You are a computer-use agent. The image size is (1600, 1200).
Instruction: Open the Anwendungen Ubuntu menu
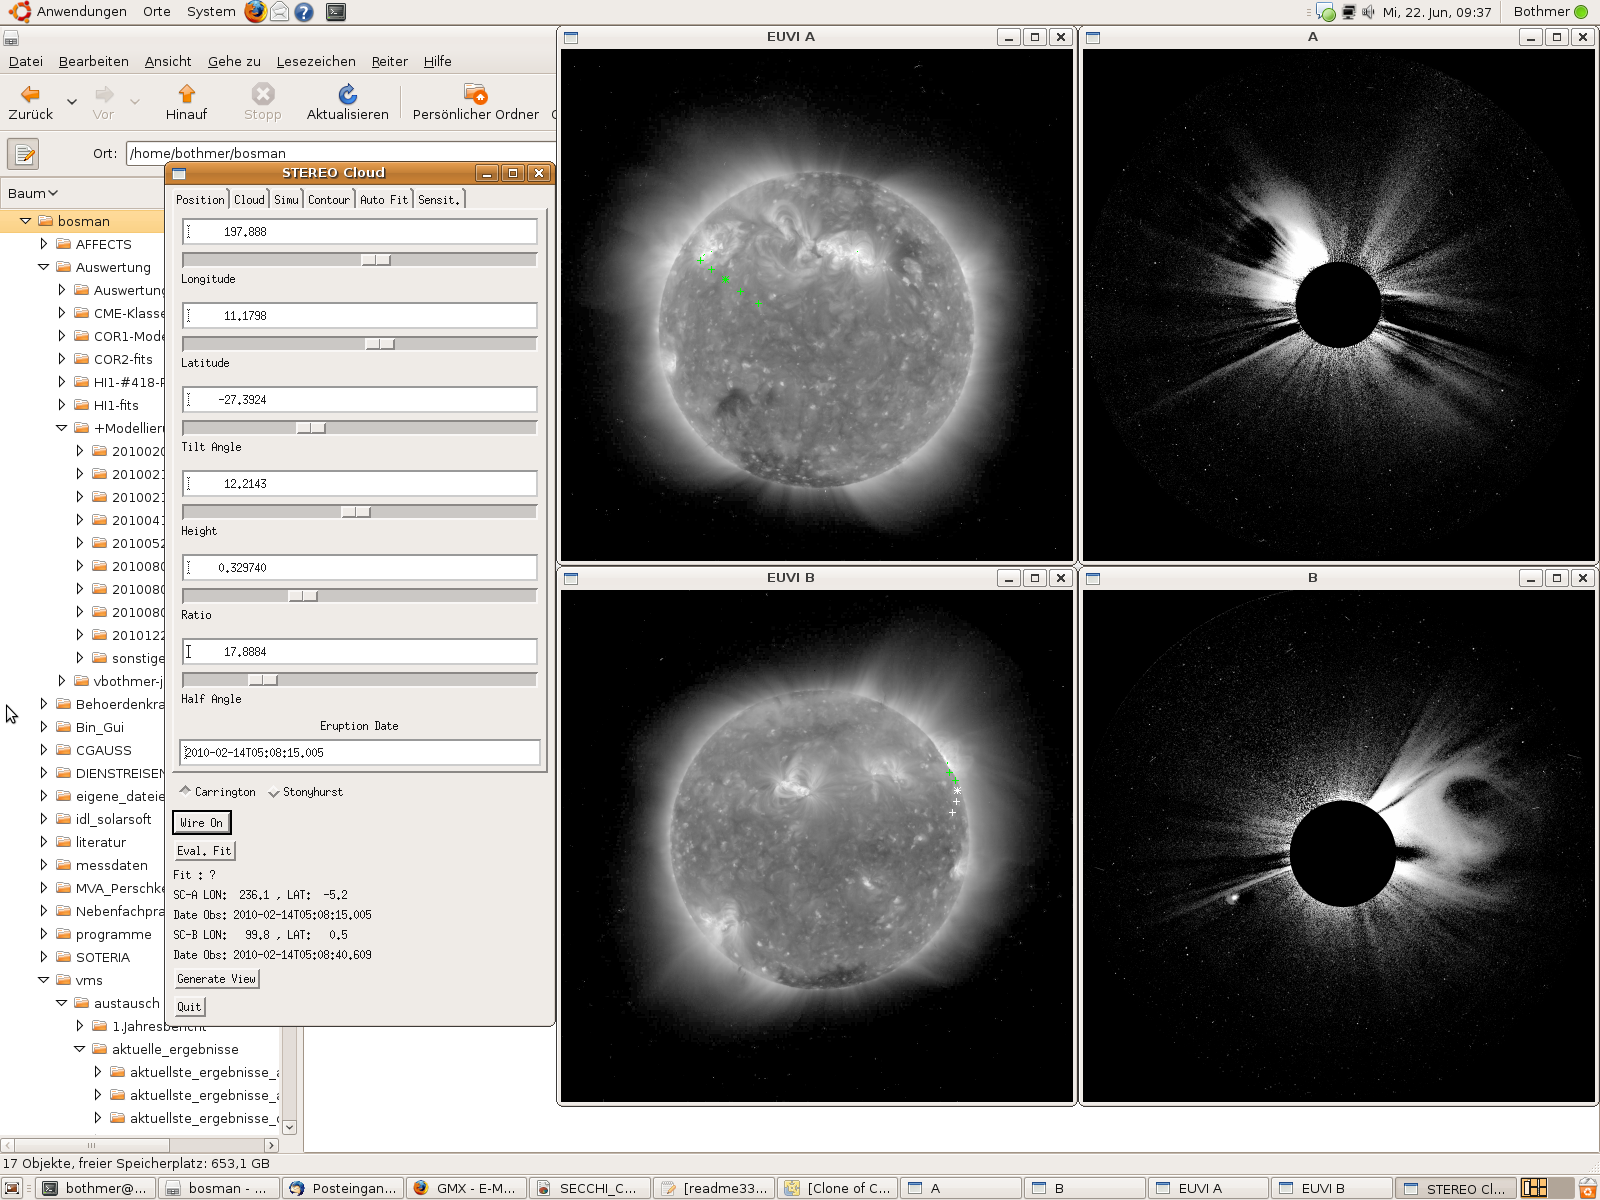(68, 12)
